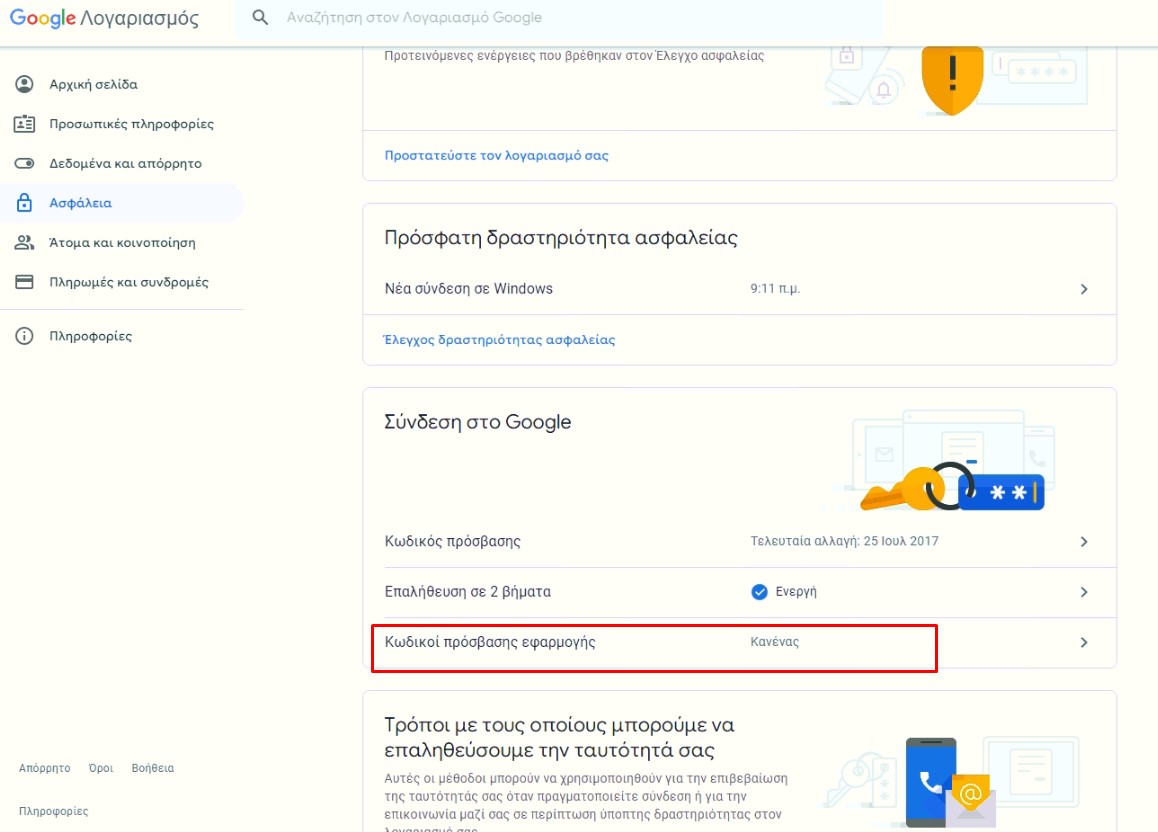Click the Κωδικός πρόσβασης label
This screenshot has width=1158, height=832.
pyautogui.click(x=452, y=541)
